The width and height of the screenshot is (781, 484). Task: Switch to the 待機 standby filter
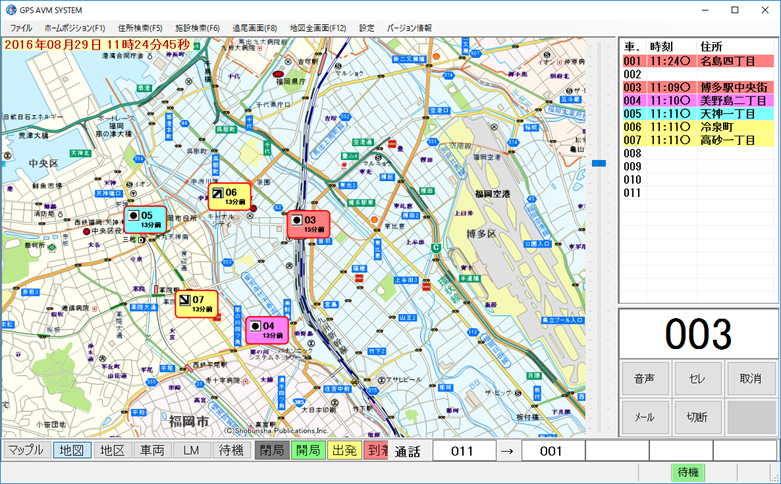coord(230,451)
